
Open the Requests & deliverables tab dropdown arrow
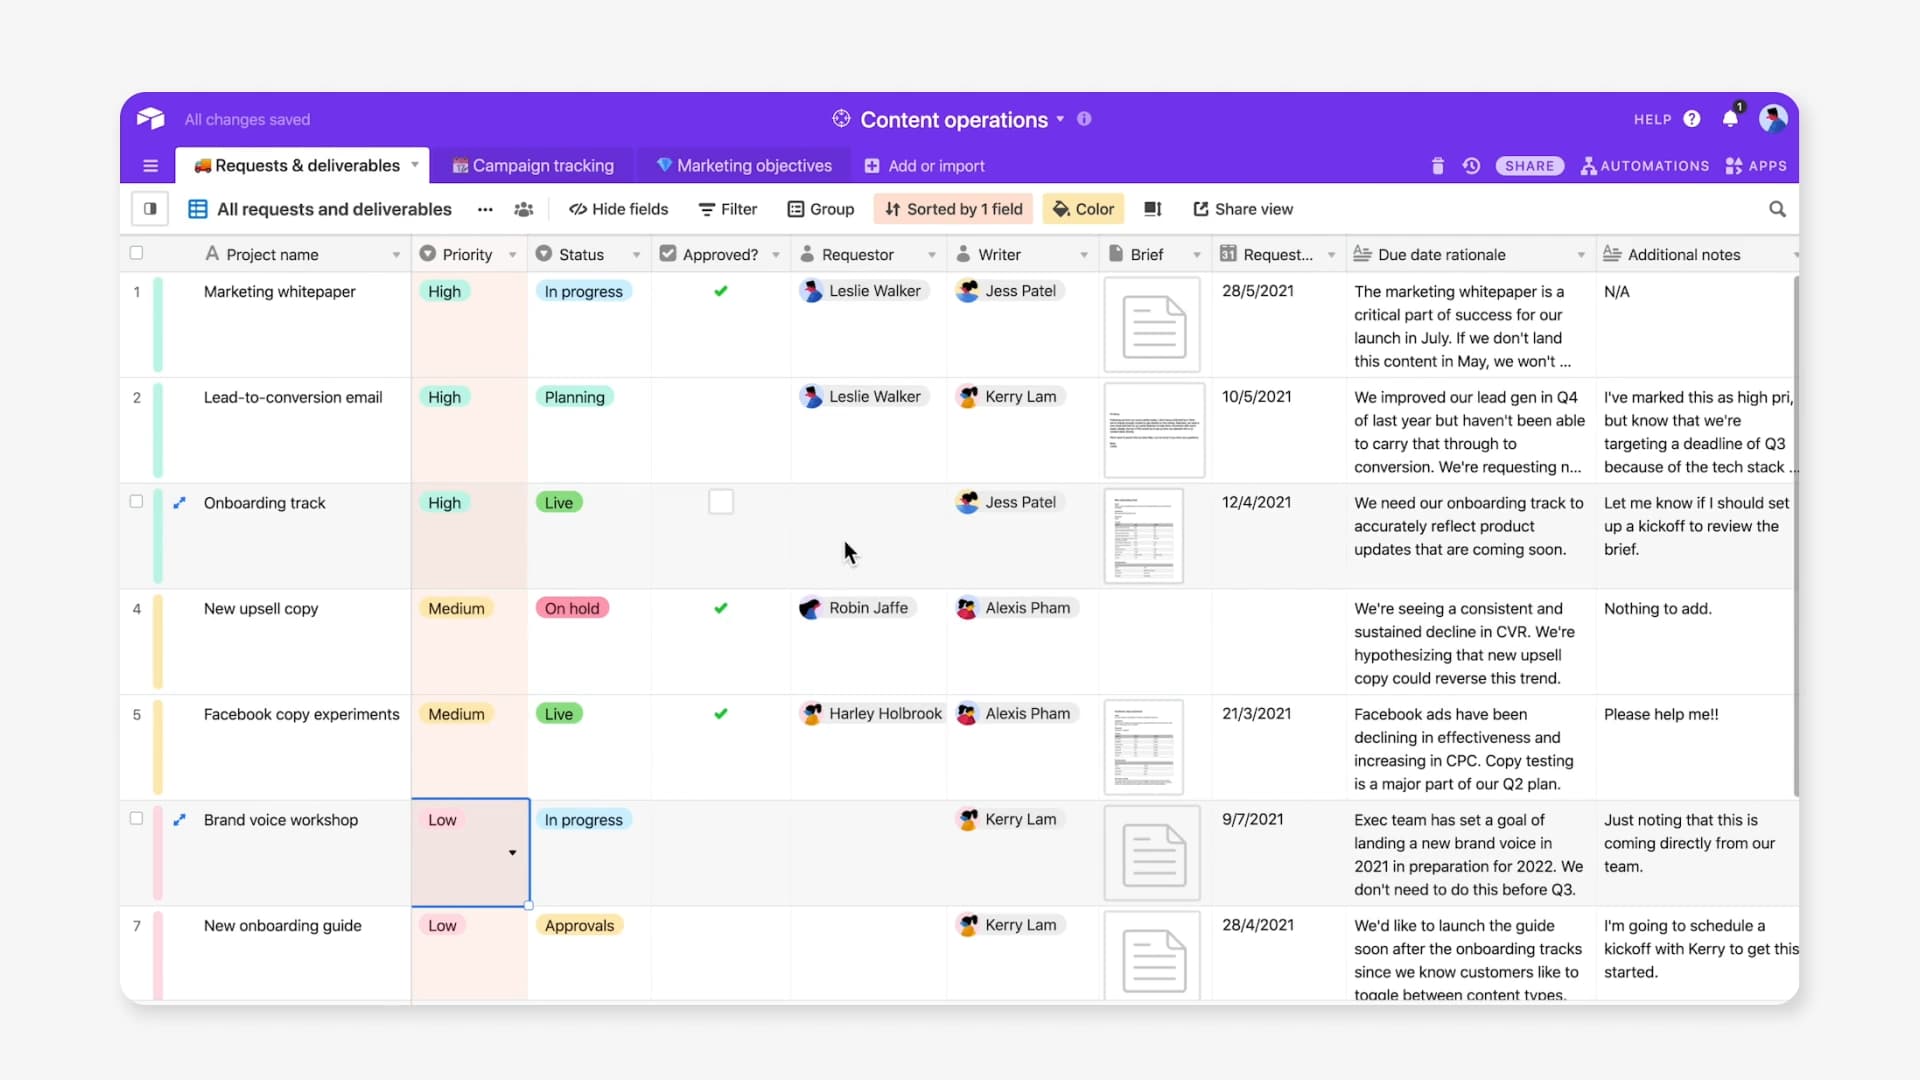point(415,165)
